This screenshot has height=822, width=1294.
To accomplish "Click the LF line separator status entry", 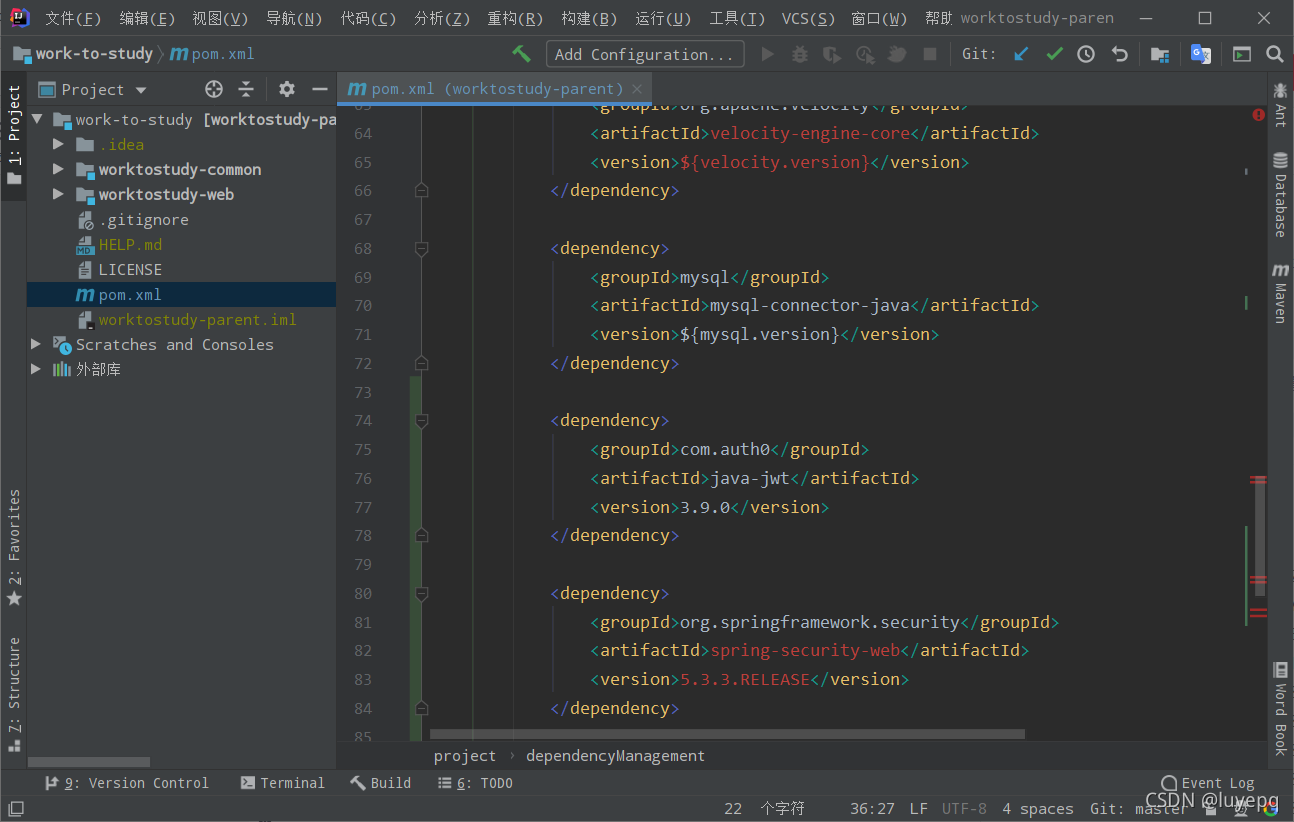I will [919, 809].
